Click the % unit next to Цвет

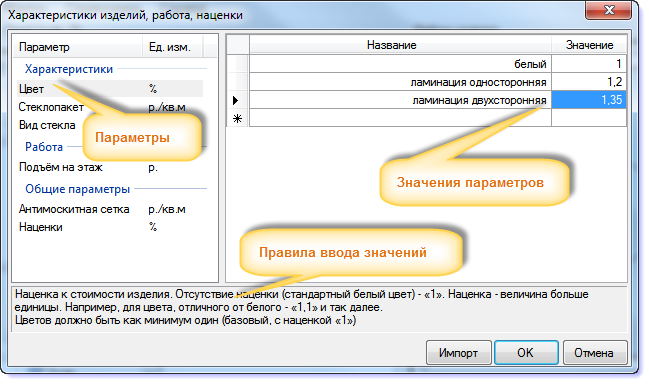point(153,89)
